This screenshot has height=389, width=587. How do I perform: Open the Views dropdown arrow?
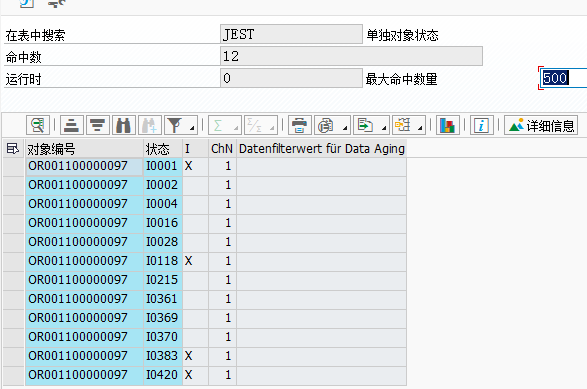tap(345, 128)
